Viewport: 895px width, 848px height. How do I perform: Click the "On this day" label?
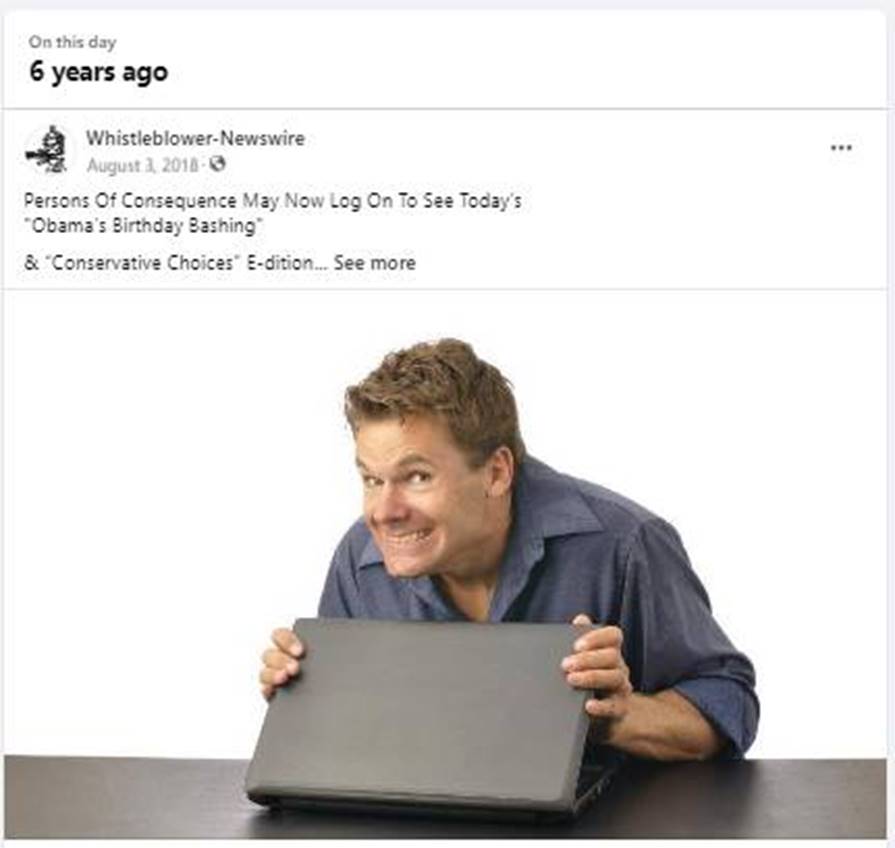pyautogui.click(x=72, y=42)
